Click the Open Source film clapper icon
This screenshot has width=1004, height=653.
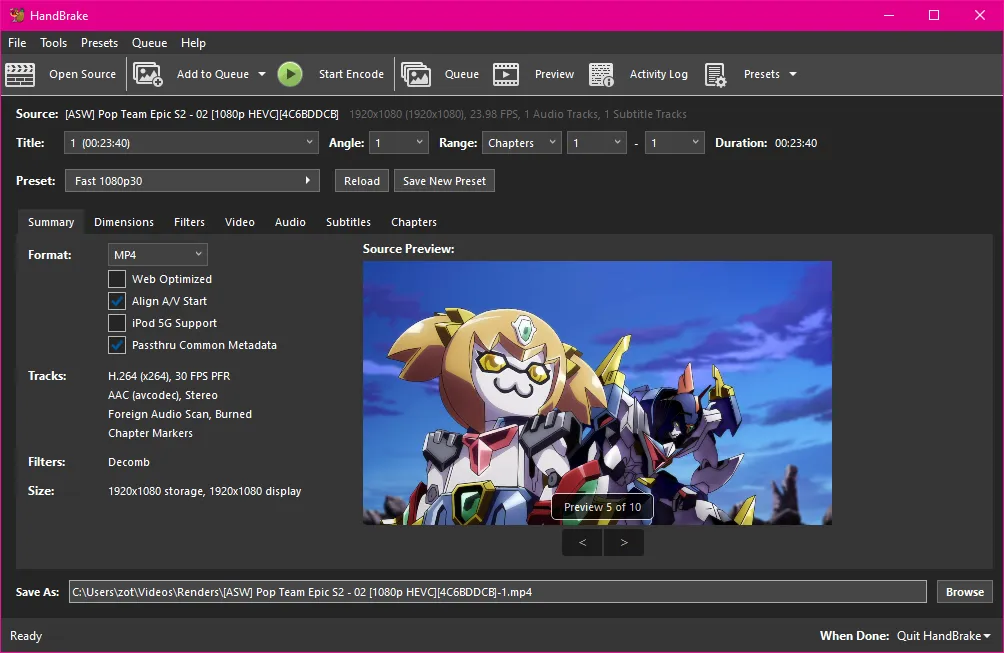(20, 74)
